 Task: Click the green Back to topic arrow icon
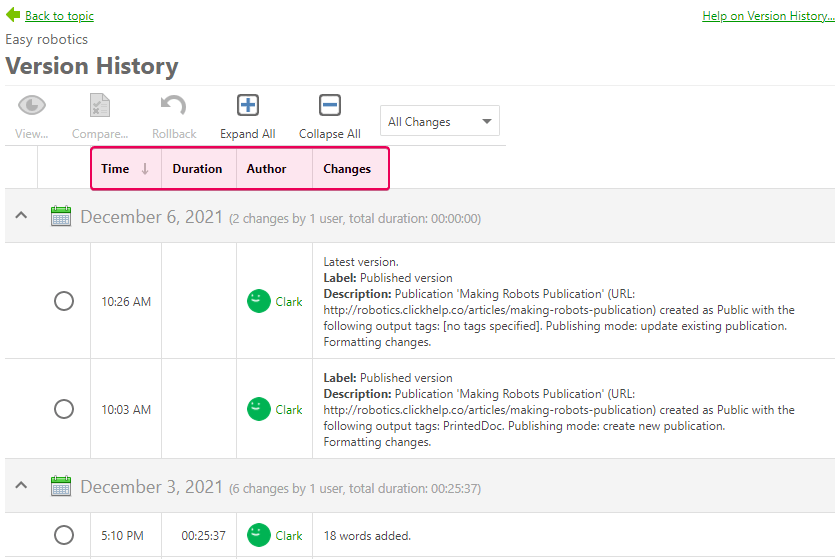click(x=13, y=15)
